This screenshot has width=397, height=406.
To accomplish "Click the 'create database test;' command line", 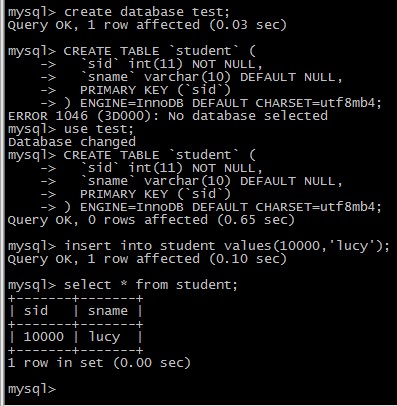I will click(119, 12).
